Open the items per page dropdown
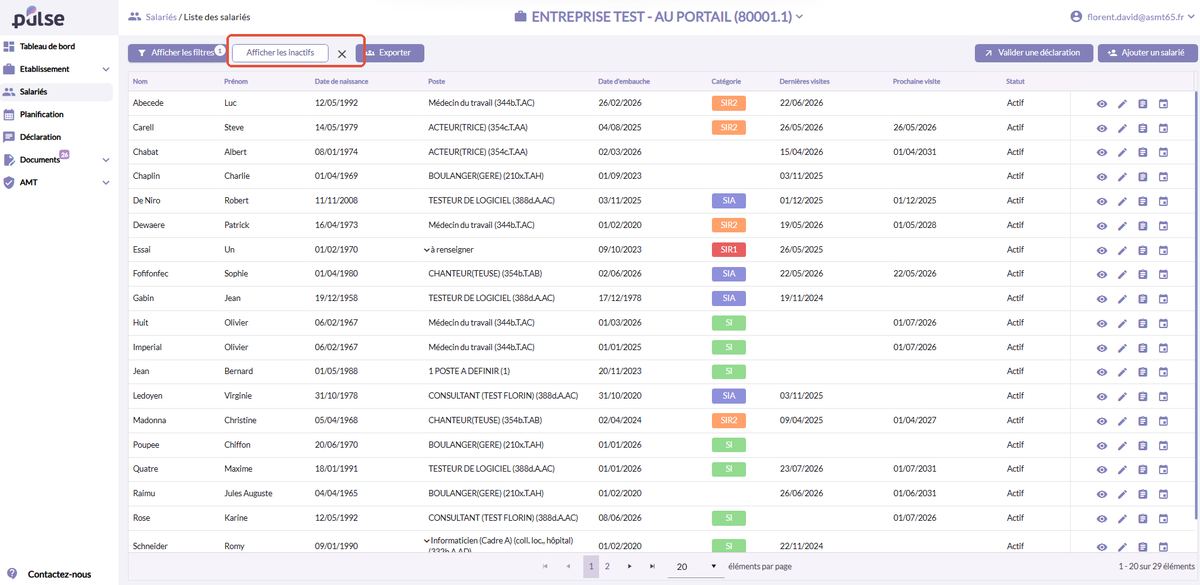1200x585 pixels. (696, 566)
